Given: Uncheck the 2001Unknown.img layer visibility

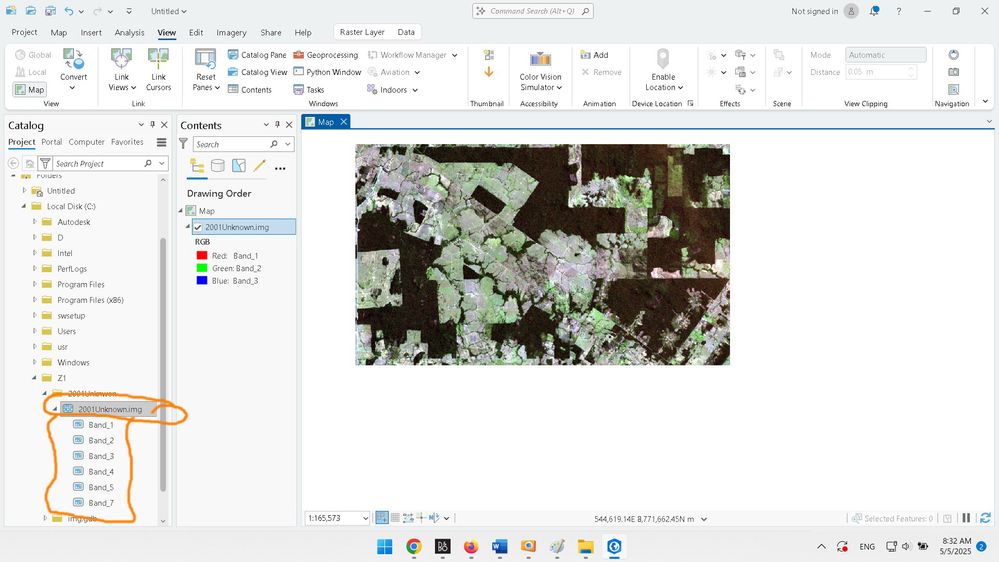Looking at the screenshot, I should click(198, 227).
